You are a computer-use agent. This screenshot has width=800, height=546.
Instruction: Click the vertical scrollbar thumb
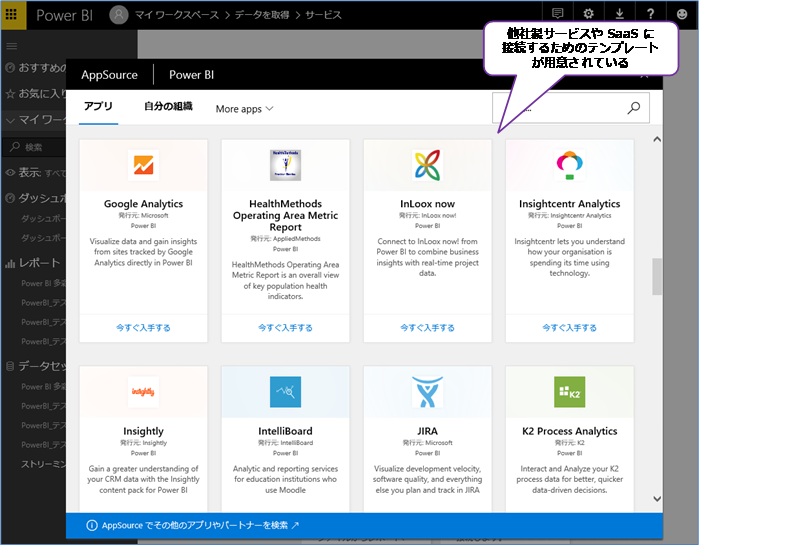pyautogui.click(x=657, y=277)
